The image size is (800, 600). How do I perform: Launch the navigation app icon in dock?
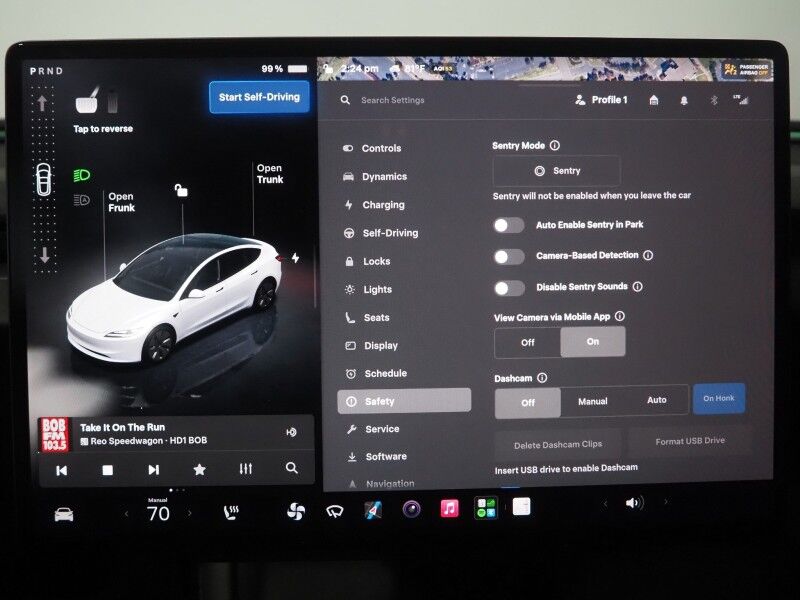[373, 510]
